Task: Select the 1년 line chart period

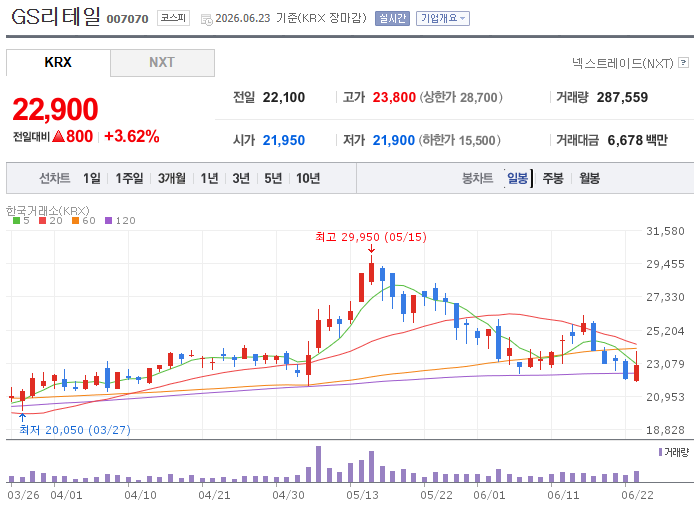Action: [209, 178]
